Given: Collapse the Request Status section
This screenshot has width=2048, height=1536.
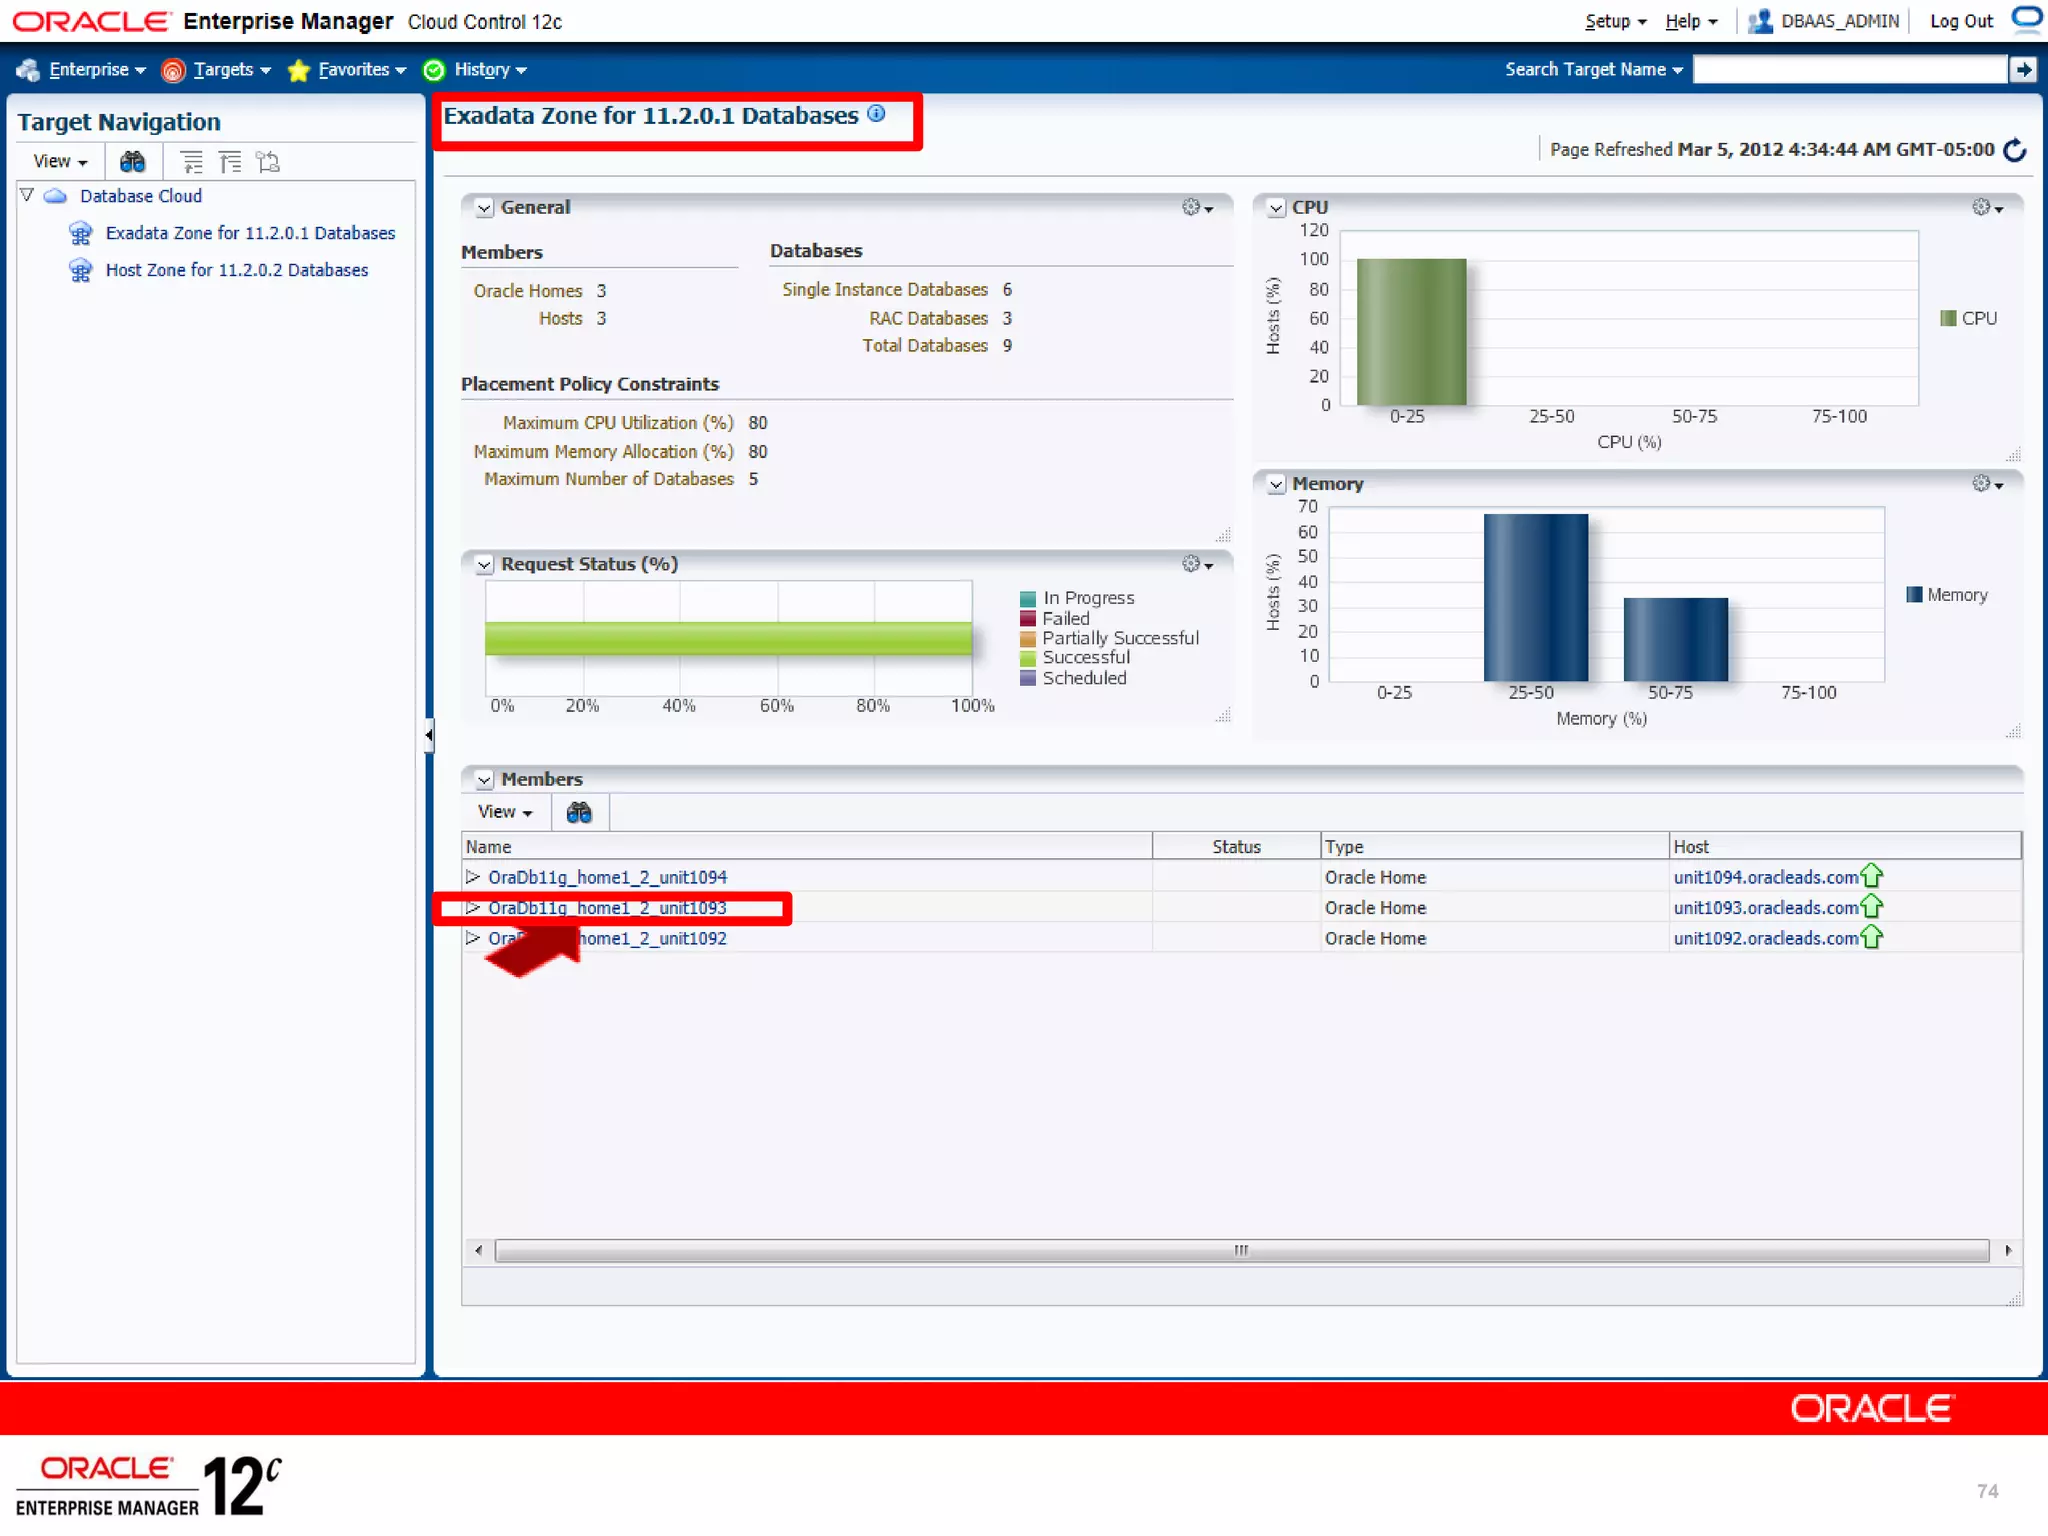Looking at the screenshot, I should [x=484, y=565].
